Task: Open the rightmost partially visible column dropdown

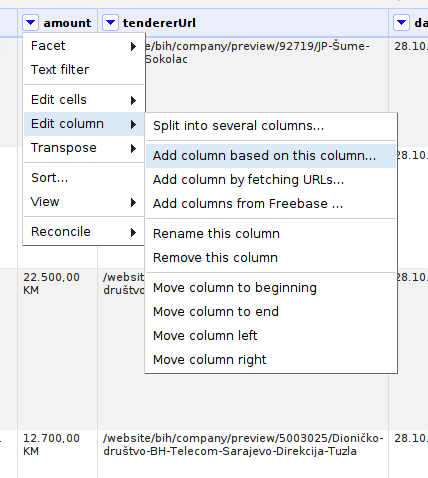Action: click(401, 23)
